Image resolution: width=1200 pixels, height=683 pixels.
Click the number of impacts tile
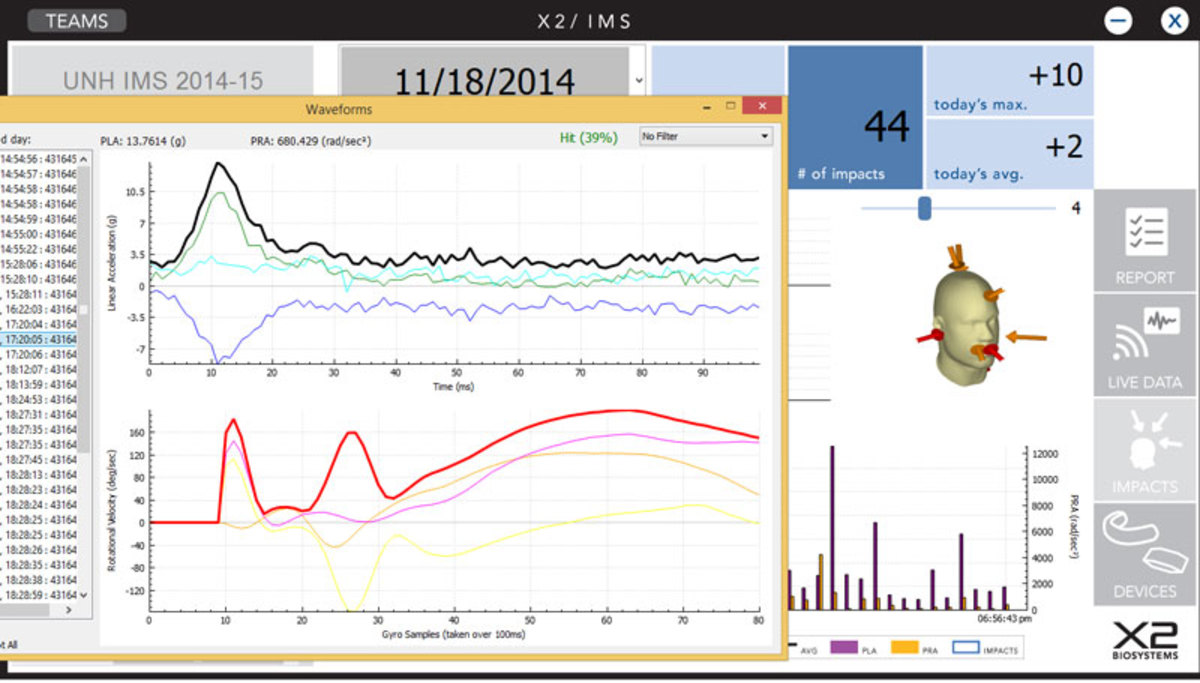pyautogui.click(x=855, y=117)
